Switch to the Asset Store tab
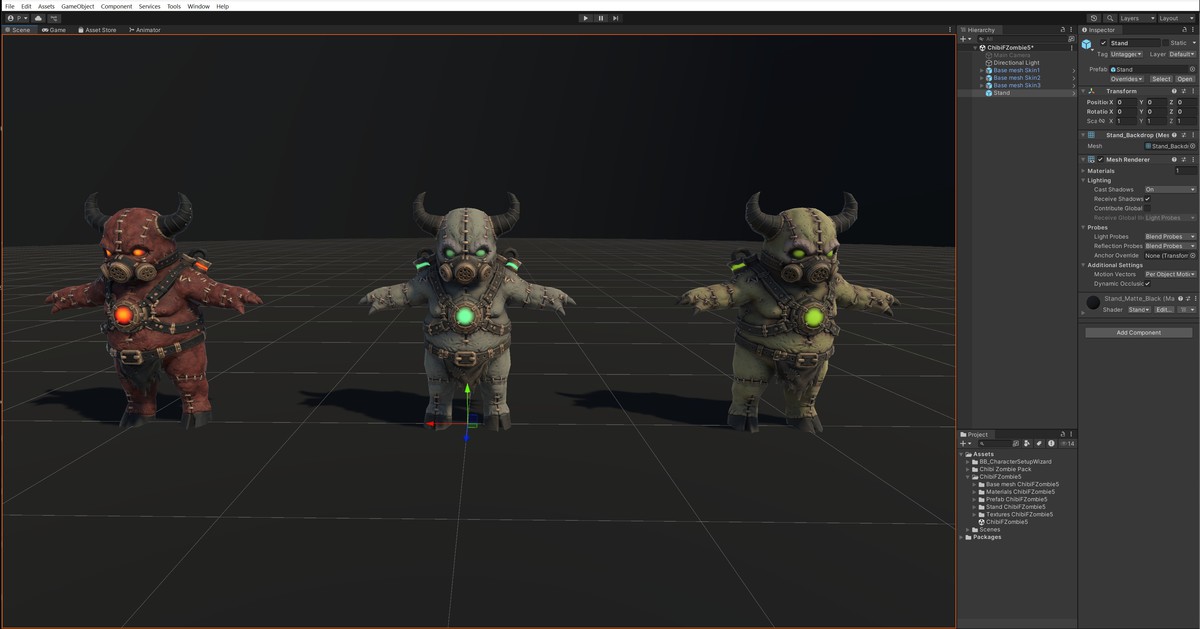This screenshot has width=1200, height=629. pyautogui.click(x=97, y=30)
